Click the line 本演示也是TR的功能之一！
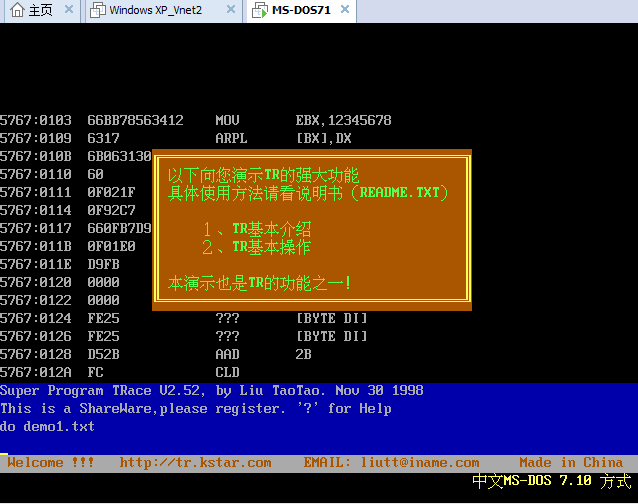This screenshot has height=504, width=638. coord(260,283)
